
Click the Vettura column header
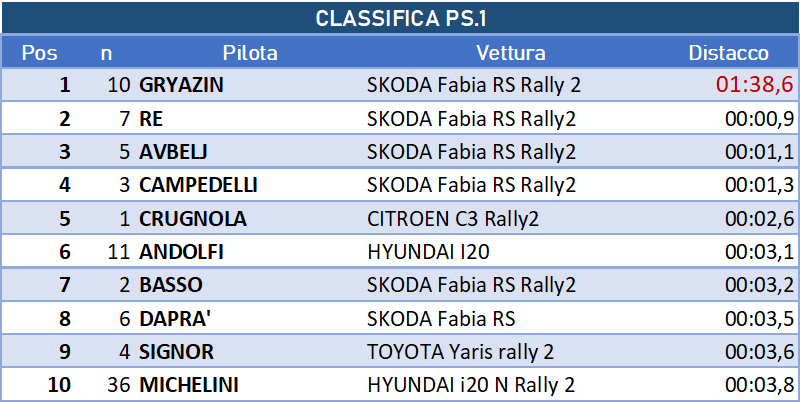(x=511, y=53)
